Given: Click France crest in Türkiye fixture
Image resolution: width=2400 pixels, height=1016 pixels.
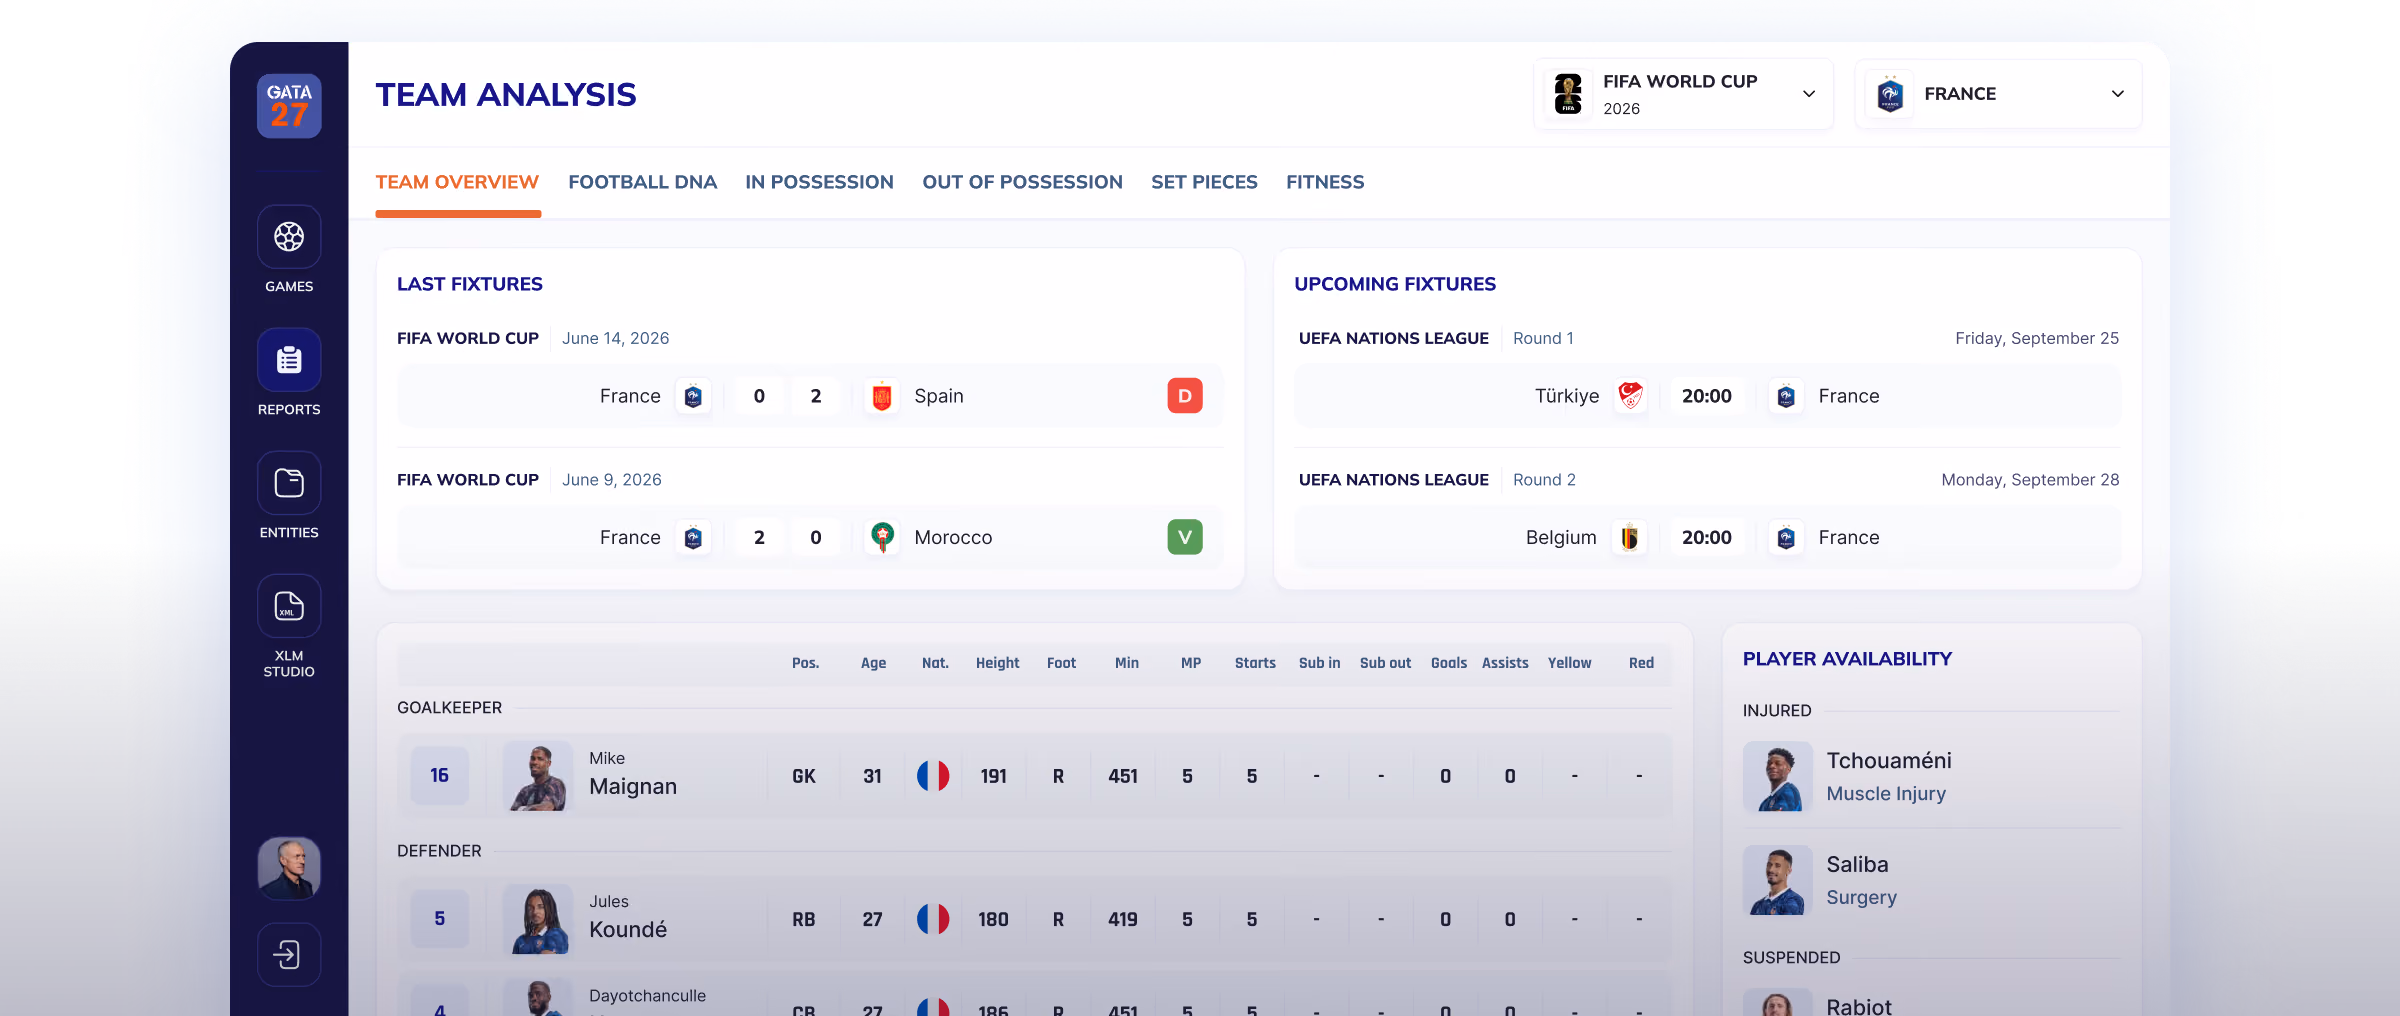Looking at the screenshot, I should pyautogui.click(x=1786, y=396).
